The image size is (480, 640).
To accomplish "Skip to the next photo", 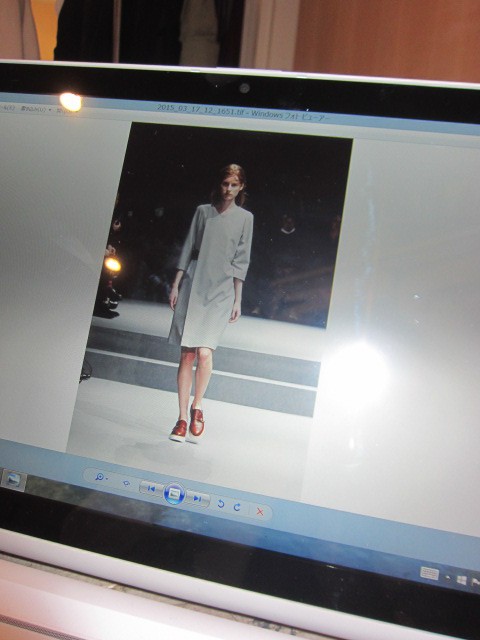I will 198,498.
